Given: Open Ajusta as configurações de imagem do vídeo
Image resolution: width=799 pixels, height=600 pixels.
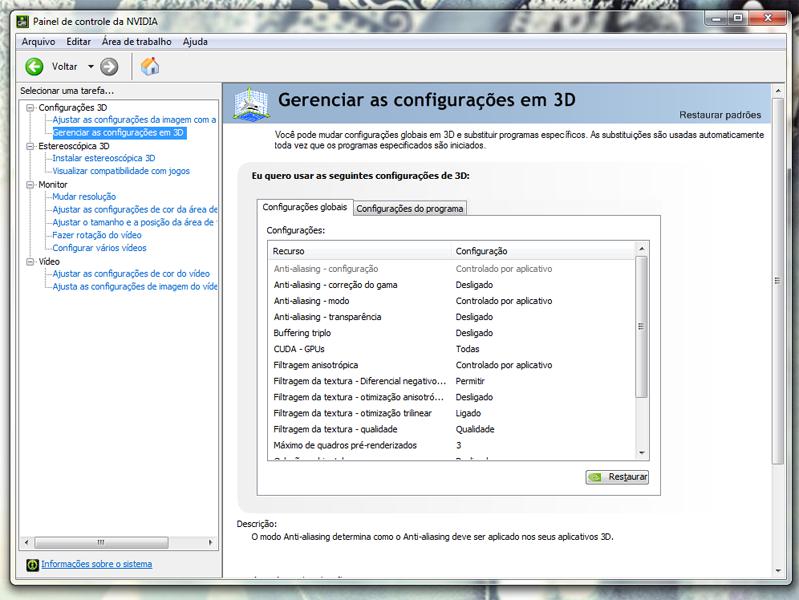Looking at the screenshot, I should click(135, 286).
